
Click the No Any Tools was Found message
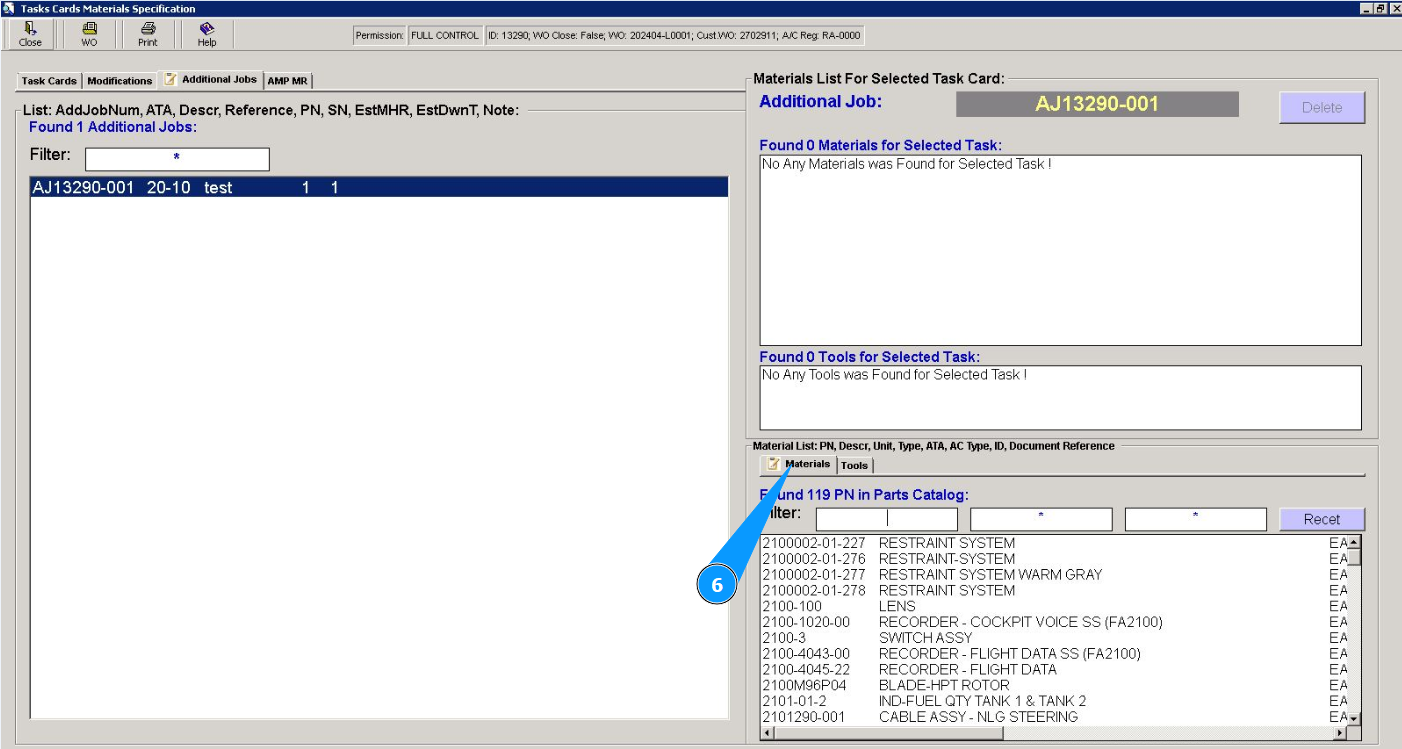tap(895, 375)
